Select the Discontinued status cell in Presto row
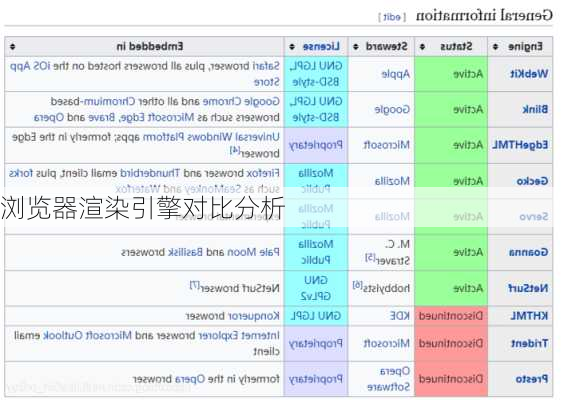Image resolution: width=564 pixels, height=400 pixels. click(x=451, y=379)
